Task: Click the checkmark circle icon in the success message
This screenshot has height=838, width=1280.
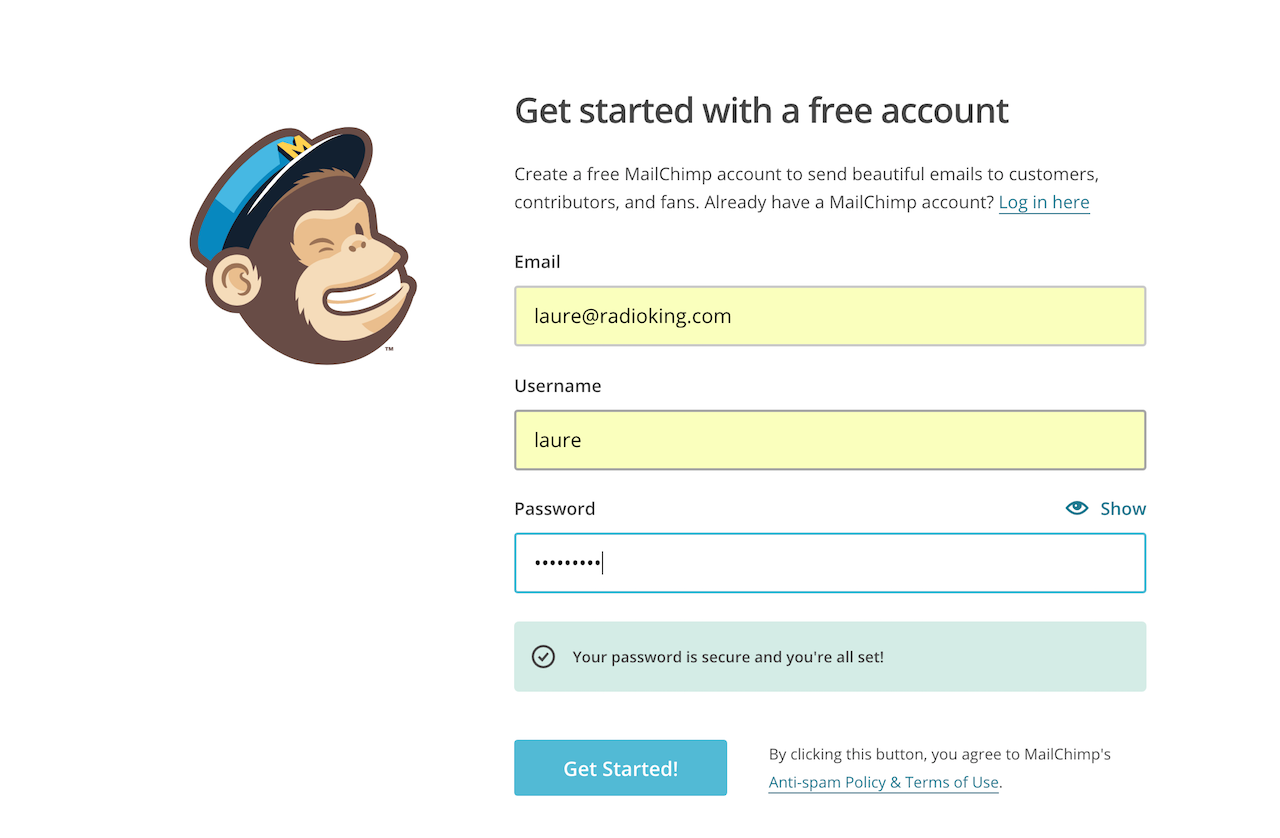Action: [x=543, y=657]
